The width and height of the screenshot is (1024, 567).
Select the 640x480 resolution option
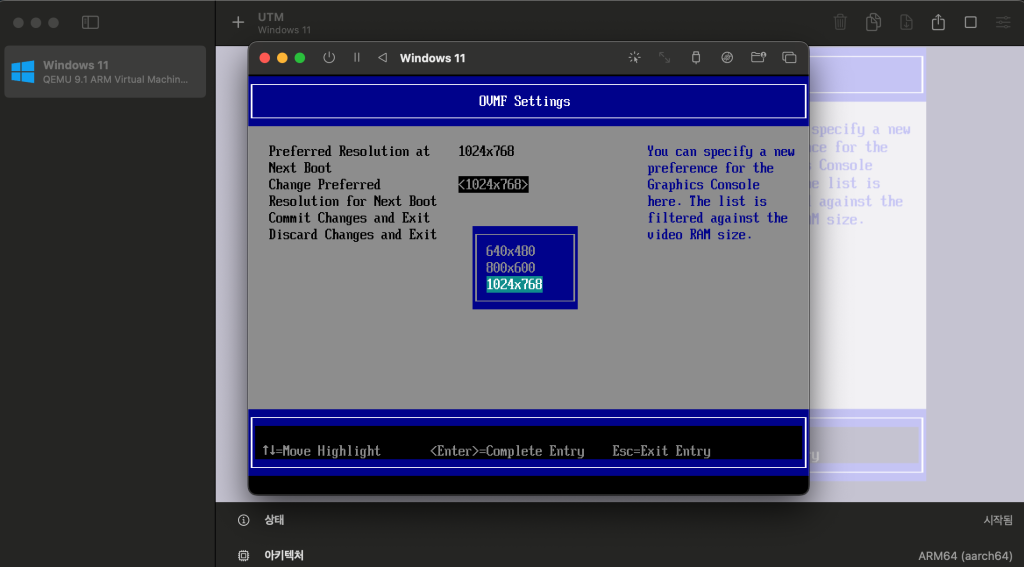[x=510, y=251]
